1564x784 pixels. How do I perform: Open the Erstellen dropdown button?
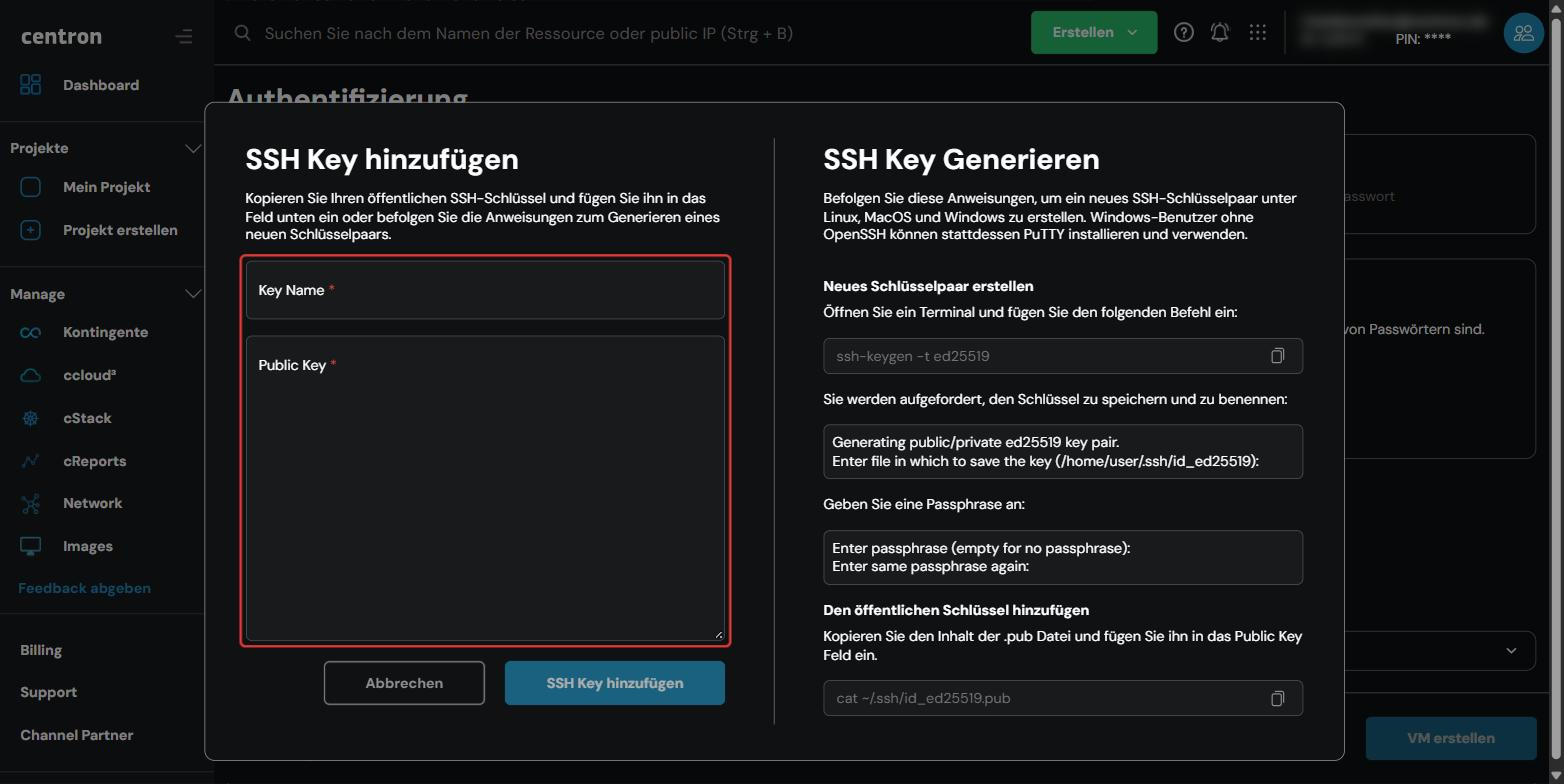[x=1094, y=32]
